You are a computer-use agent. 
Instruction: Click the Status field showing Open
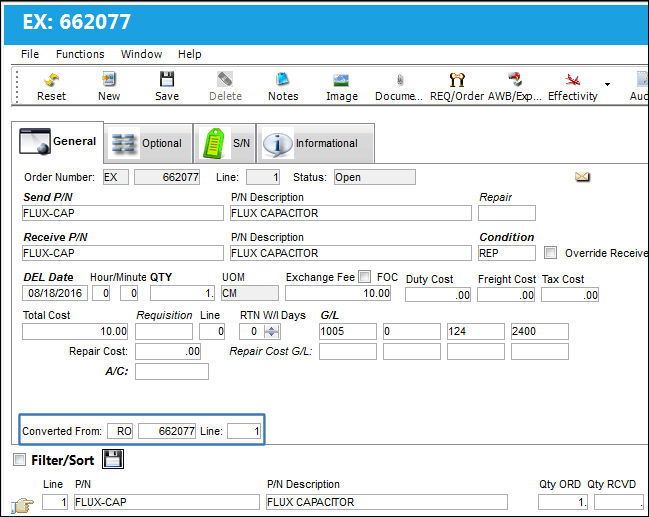point(375,177)
